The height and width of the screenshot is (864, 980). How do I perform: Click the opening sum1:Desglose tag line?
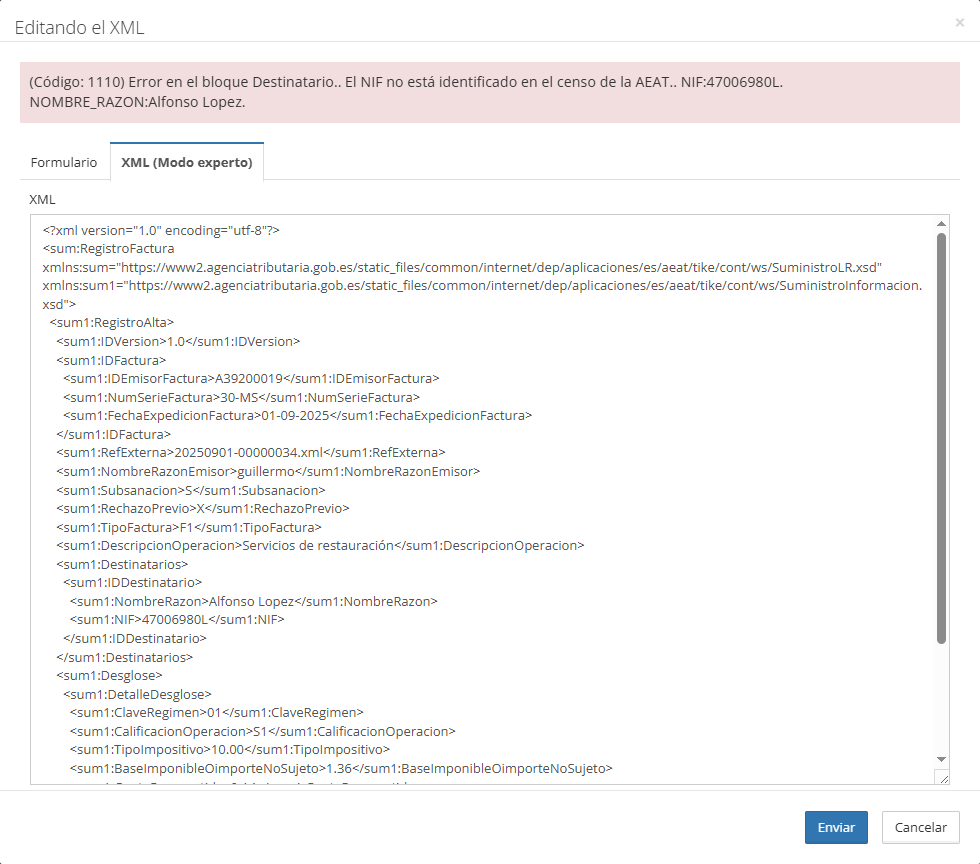(109, 675)
